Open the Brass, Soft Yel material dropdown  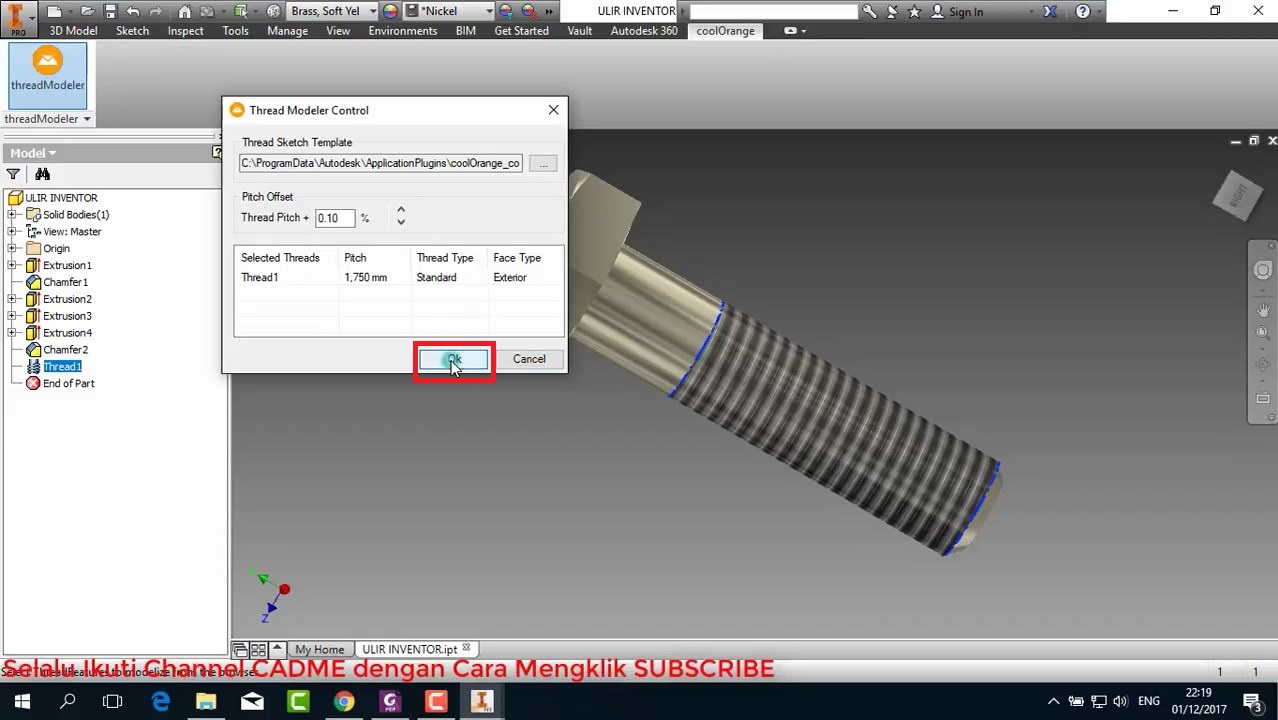(x=372, y=10)
